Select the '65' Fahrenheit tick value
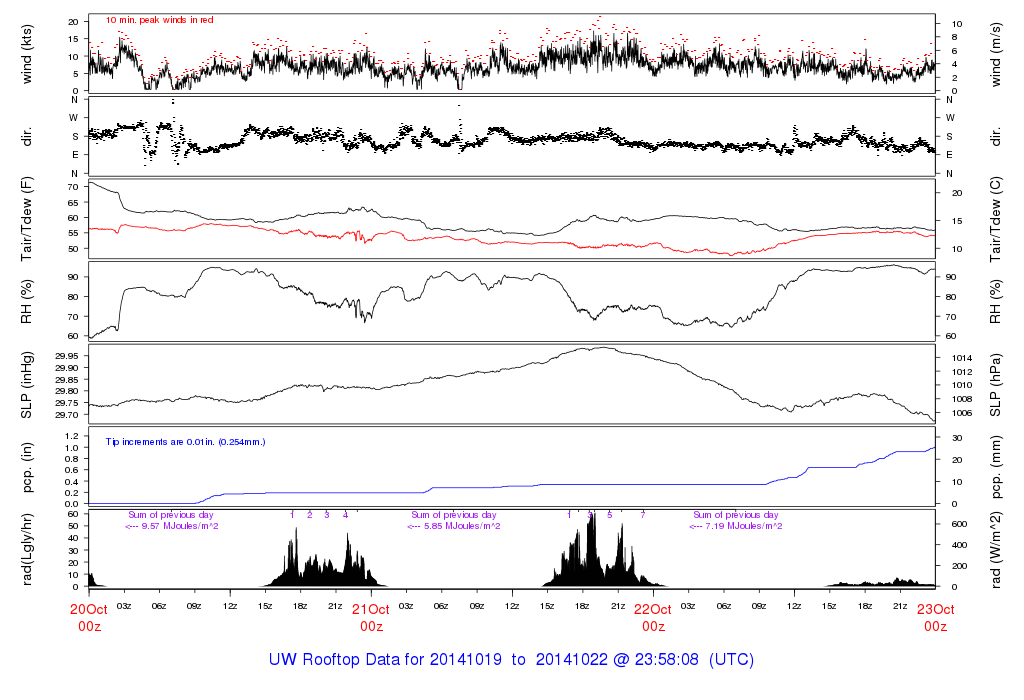This screenshot has width=1024, height=700. click(73, 202)
